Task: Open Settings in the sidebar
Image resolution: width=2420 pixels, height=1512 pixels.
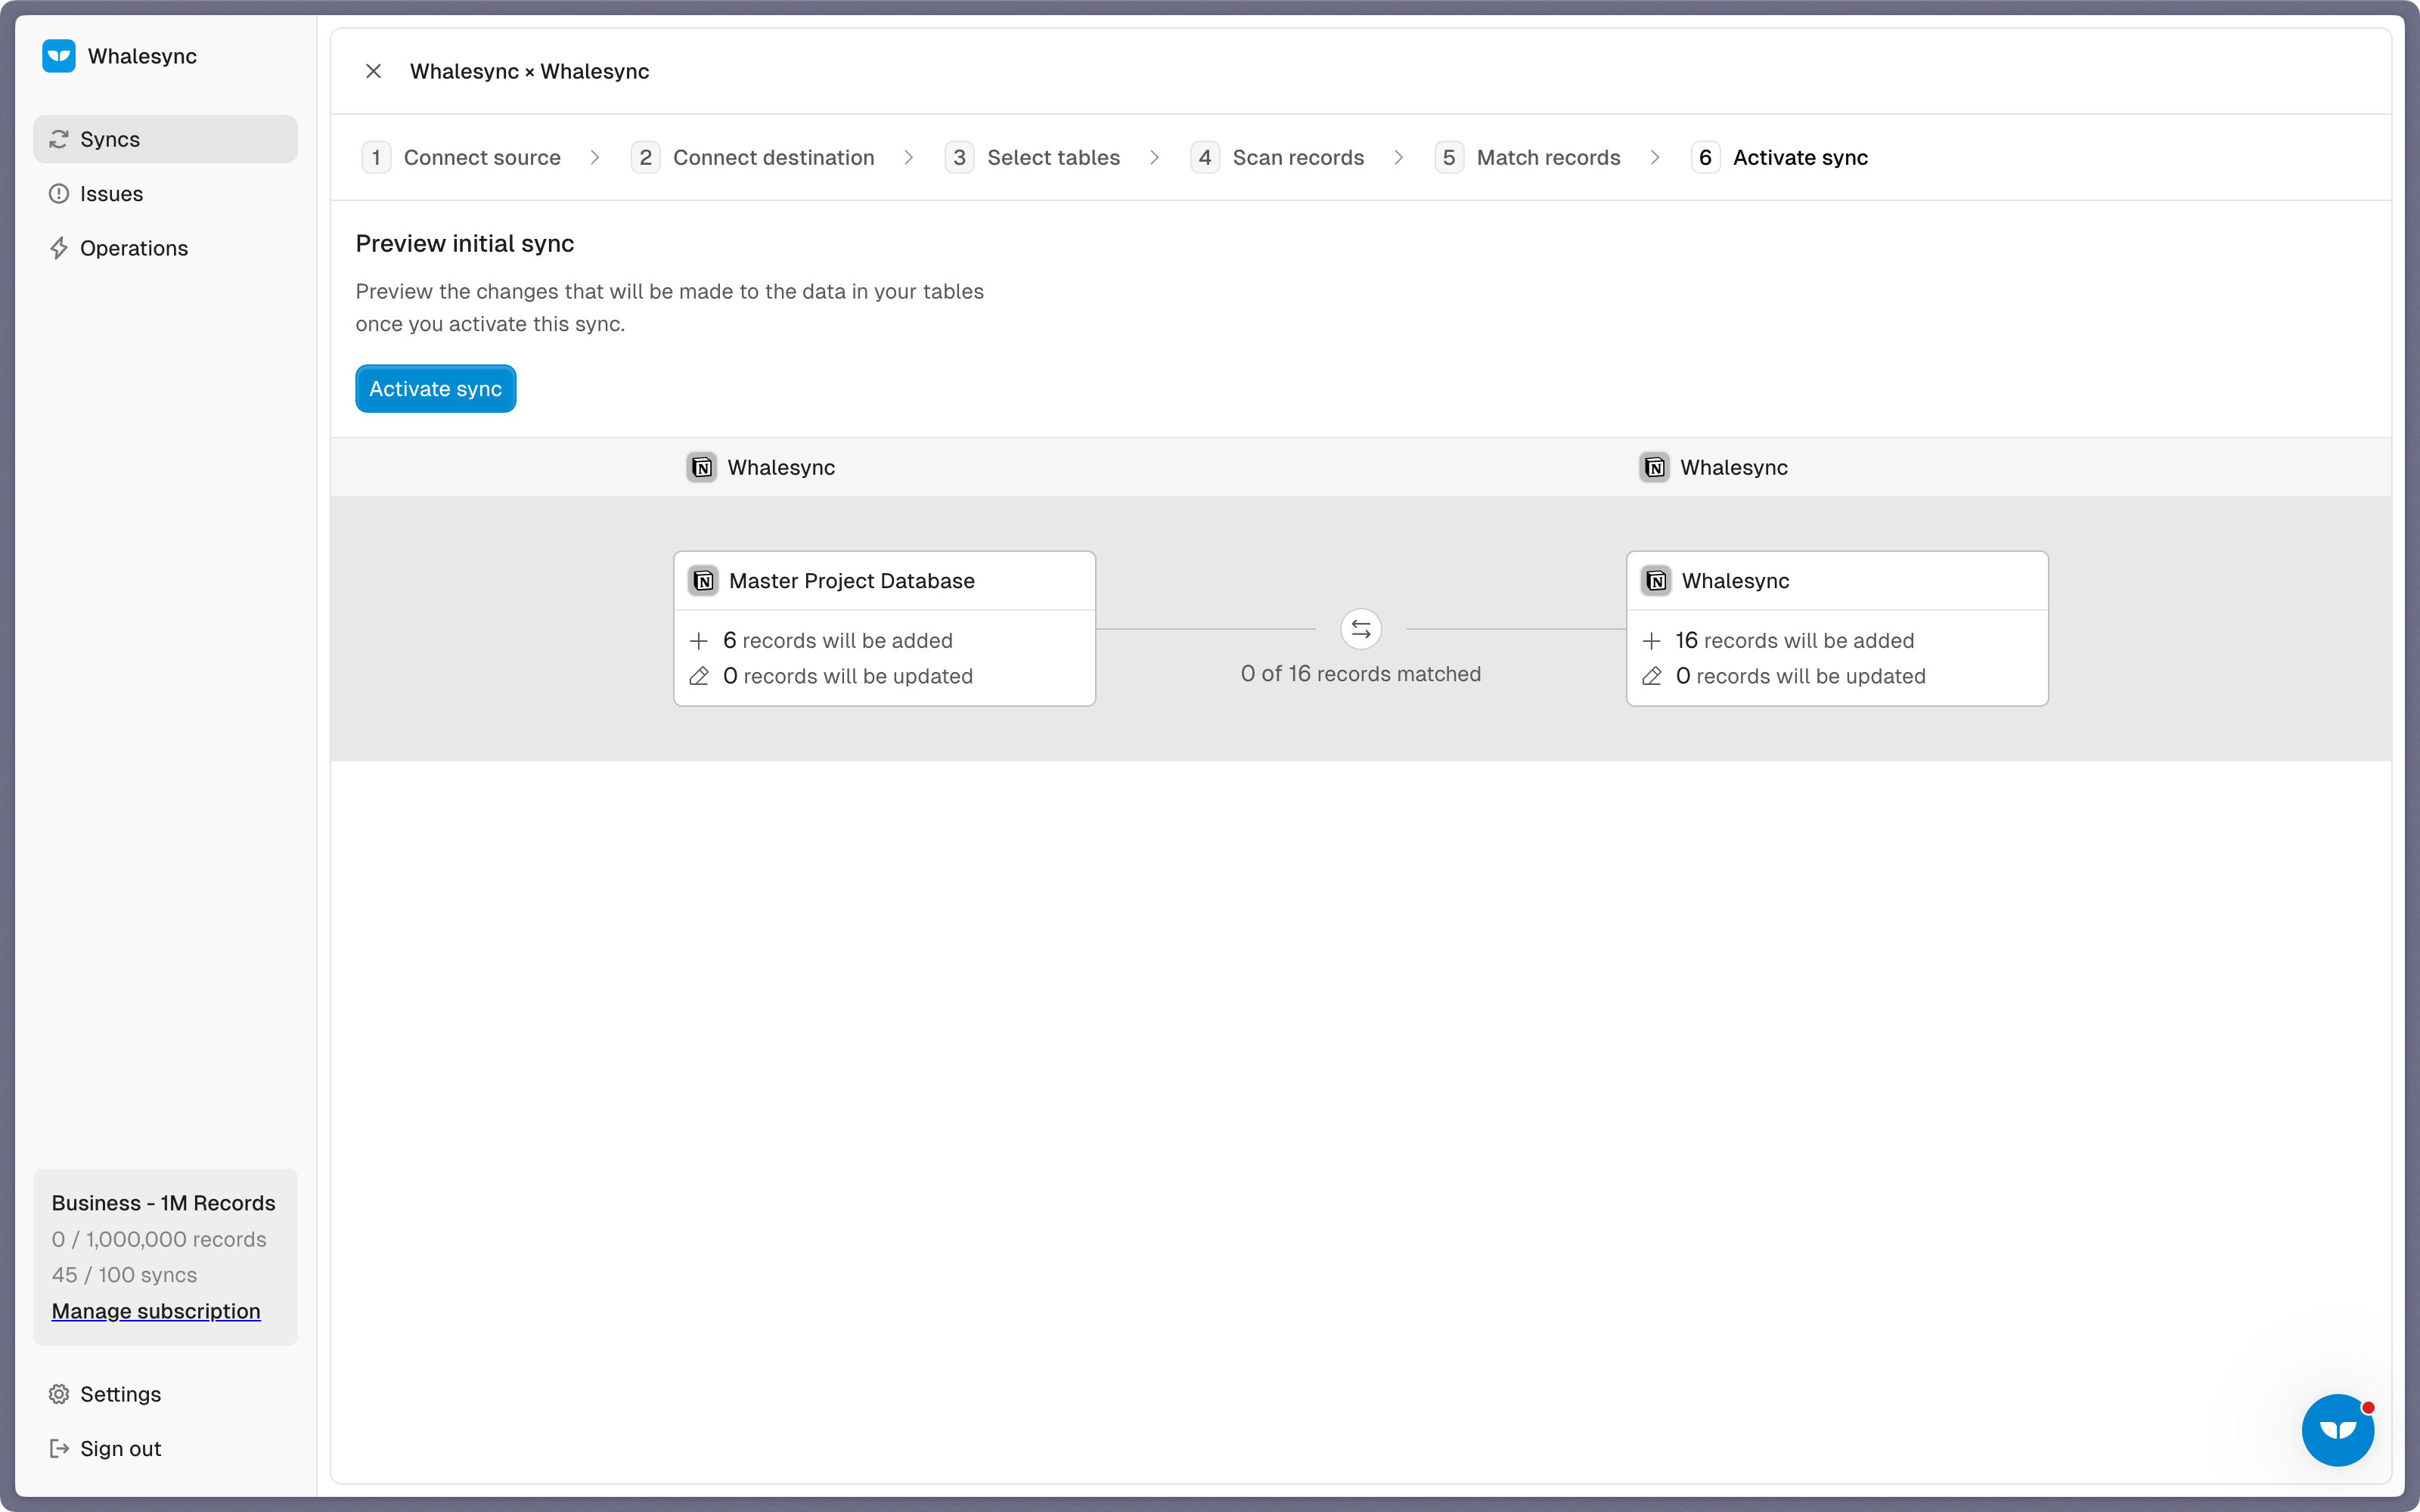Action: 165,1394
